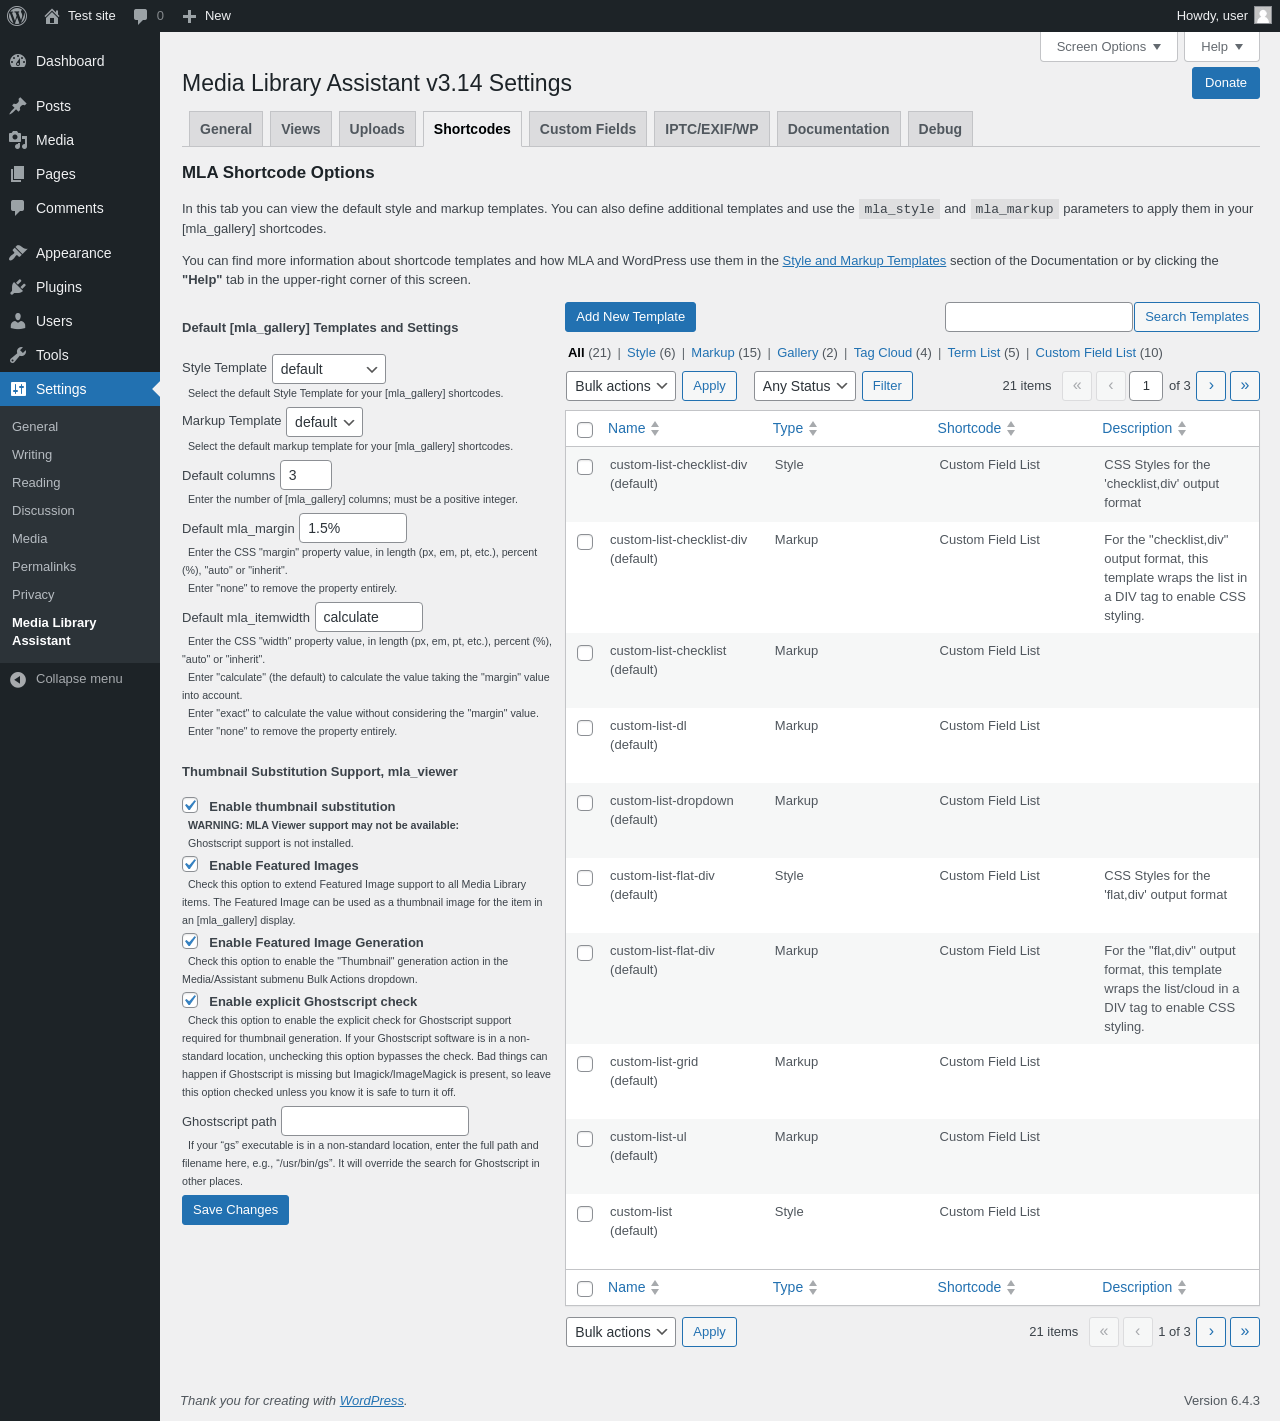Image resolution: width=1280 pixels, height=1421 pixels.
Task: Click the Appearance paintbrush icon
Action: pos(18,253)
